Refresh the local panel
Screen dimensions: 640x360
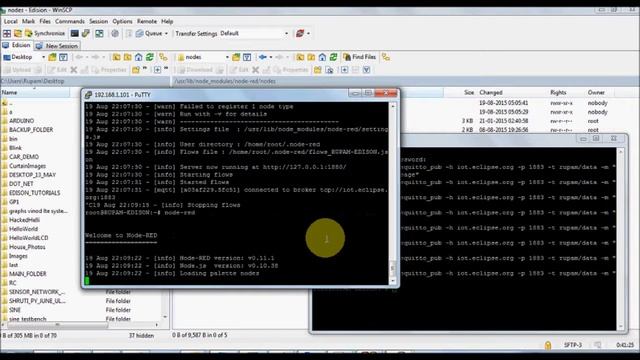click(x=150, y=57)
